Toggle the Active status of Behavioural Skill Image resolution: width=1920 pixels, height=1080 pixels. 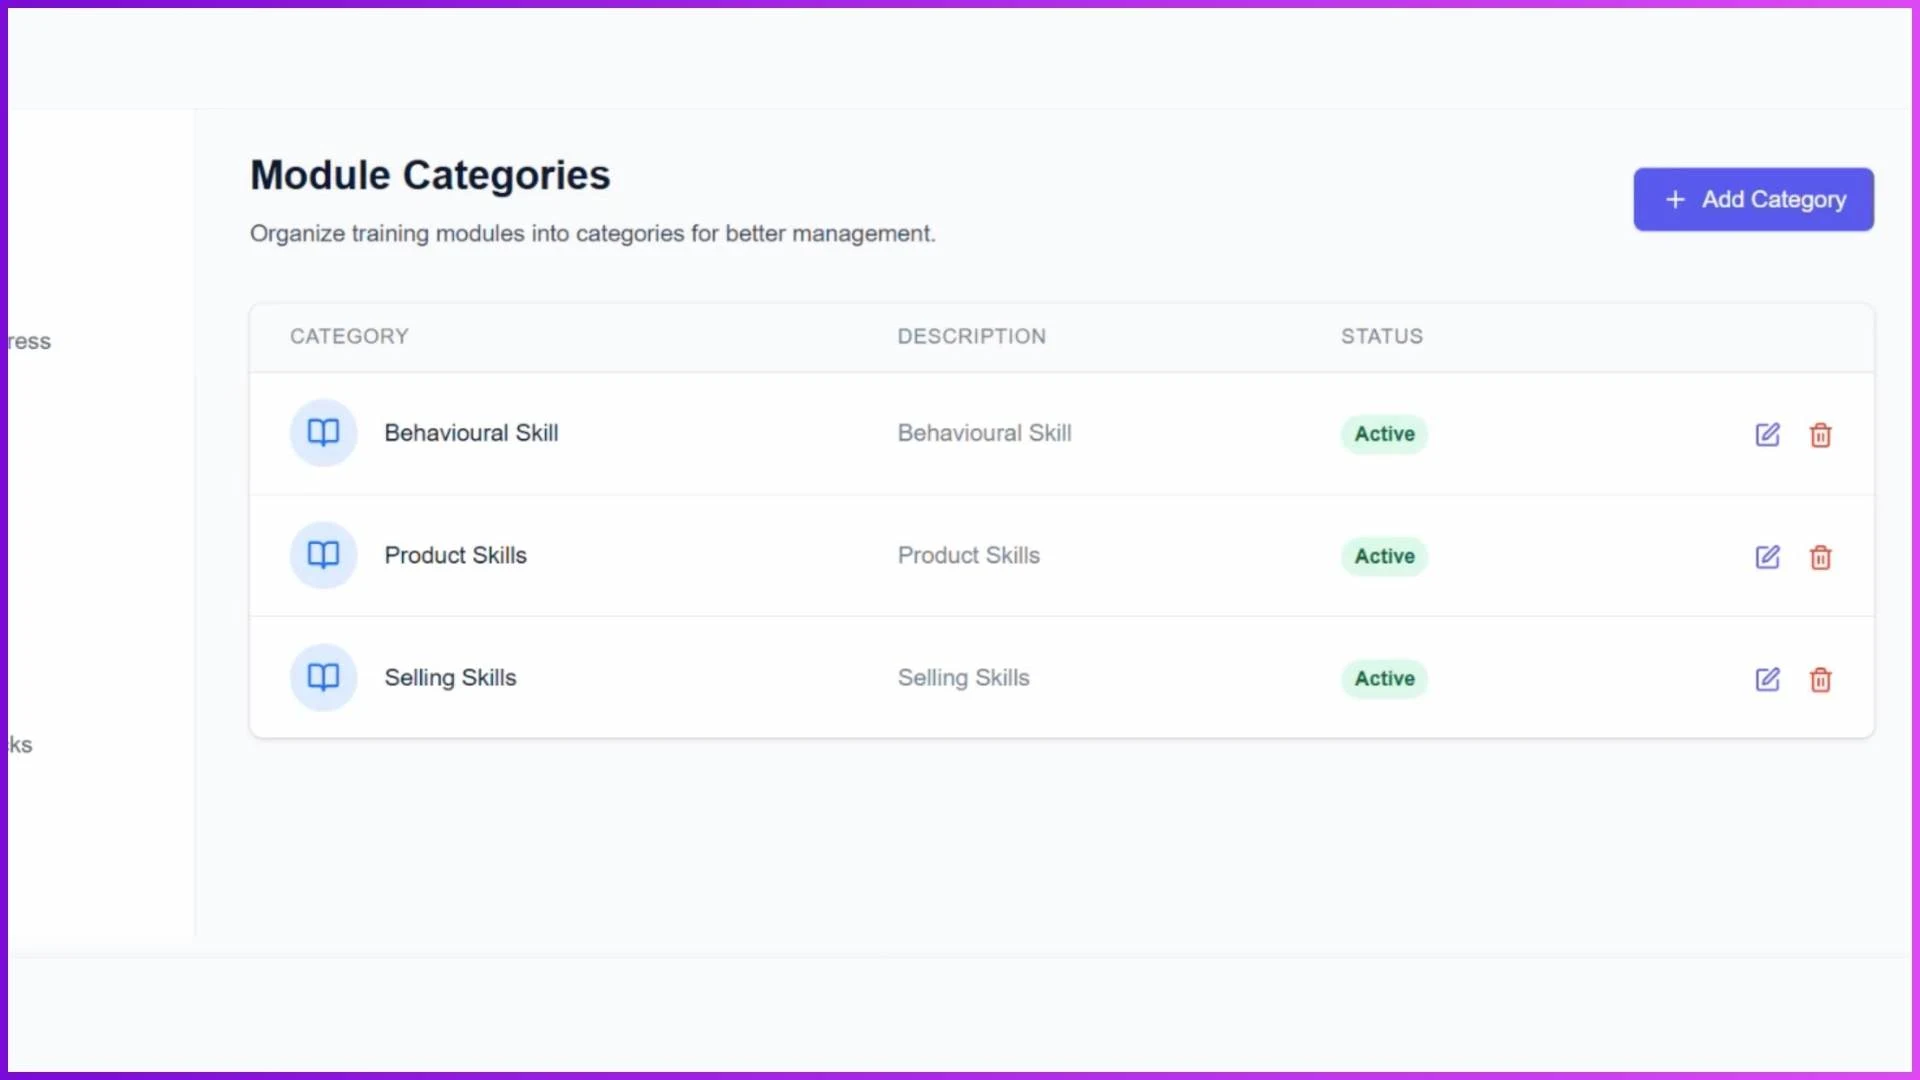point(1383,435)
